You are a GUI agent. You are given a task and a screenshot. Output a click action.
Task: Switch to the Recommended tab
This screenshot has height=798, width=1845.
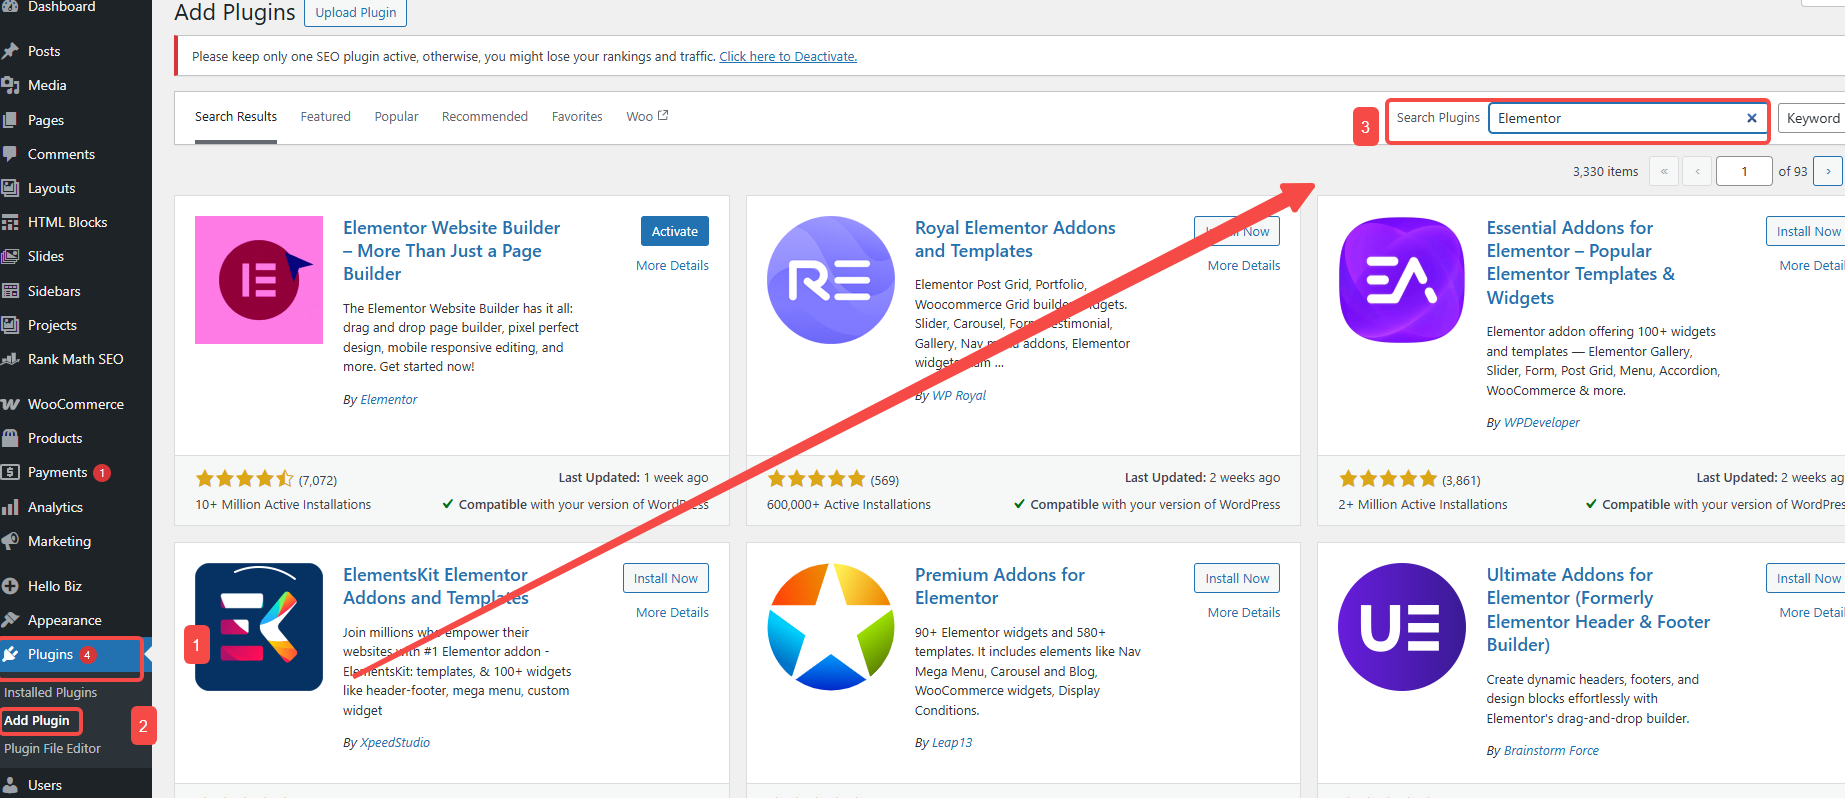485,117
